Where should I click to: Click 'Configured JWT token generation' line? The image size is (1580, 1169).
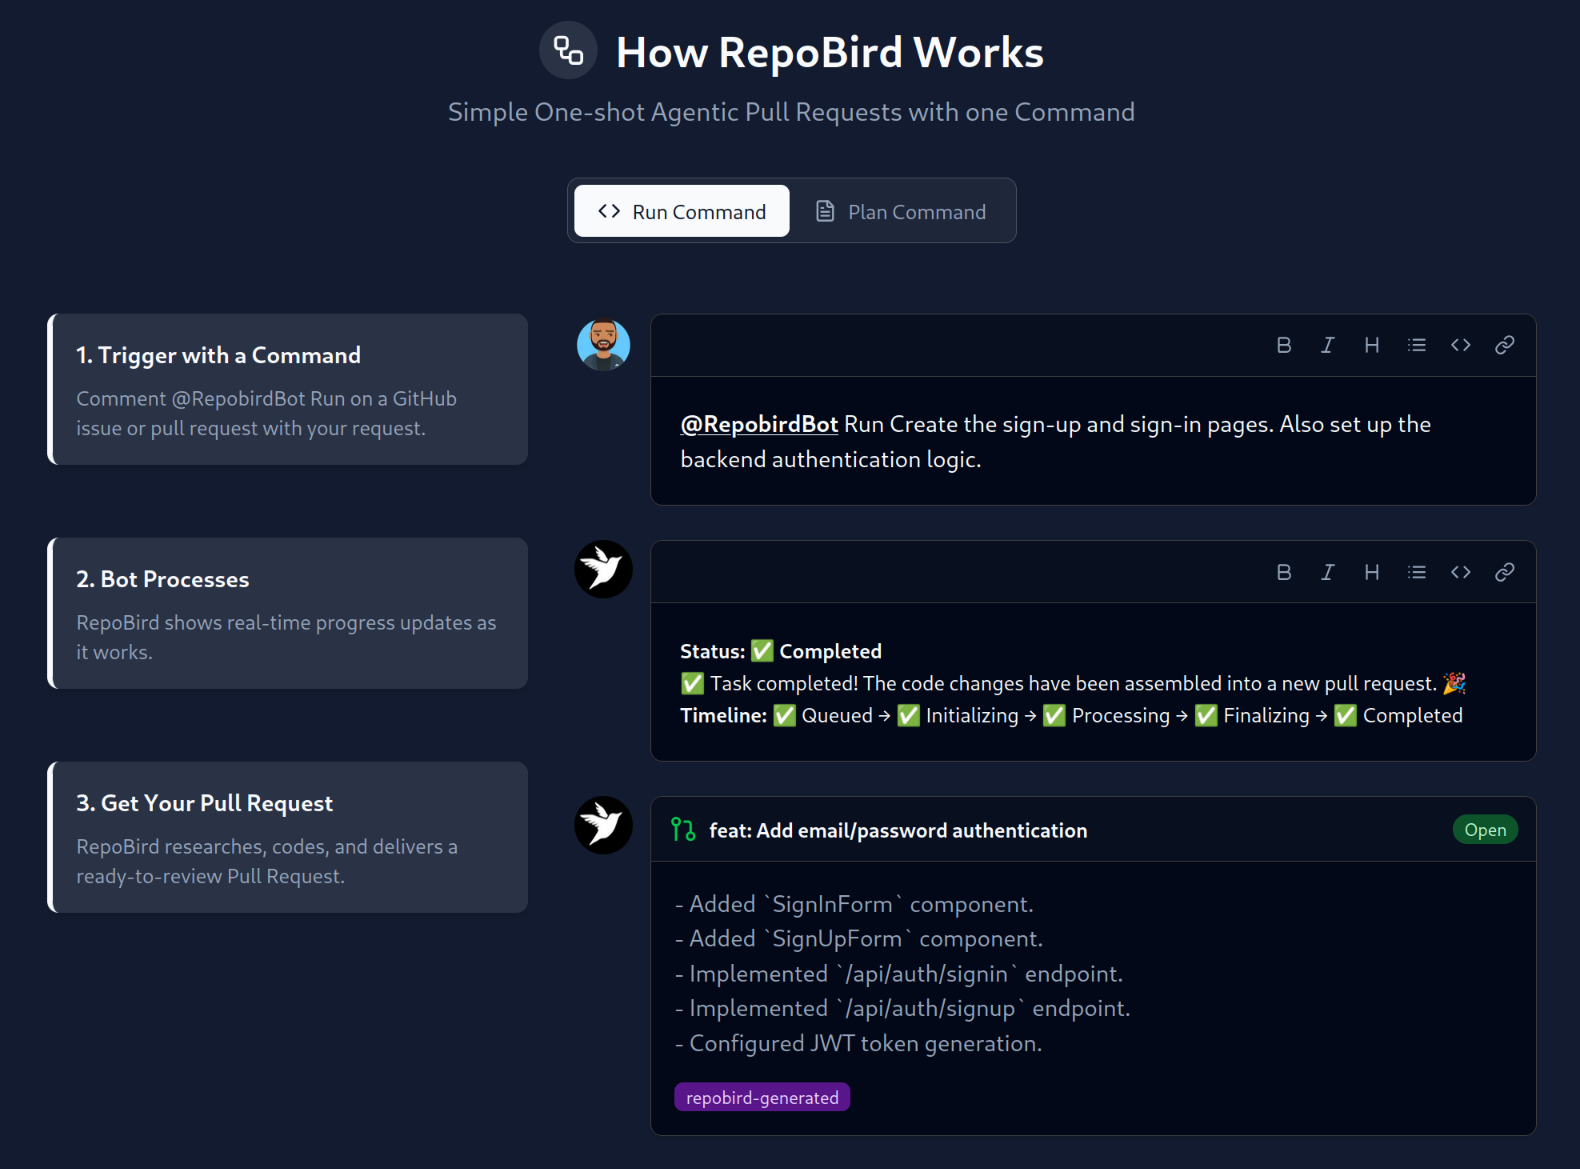(859, 1044)
